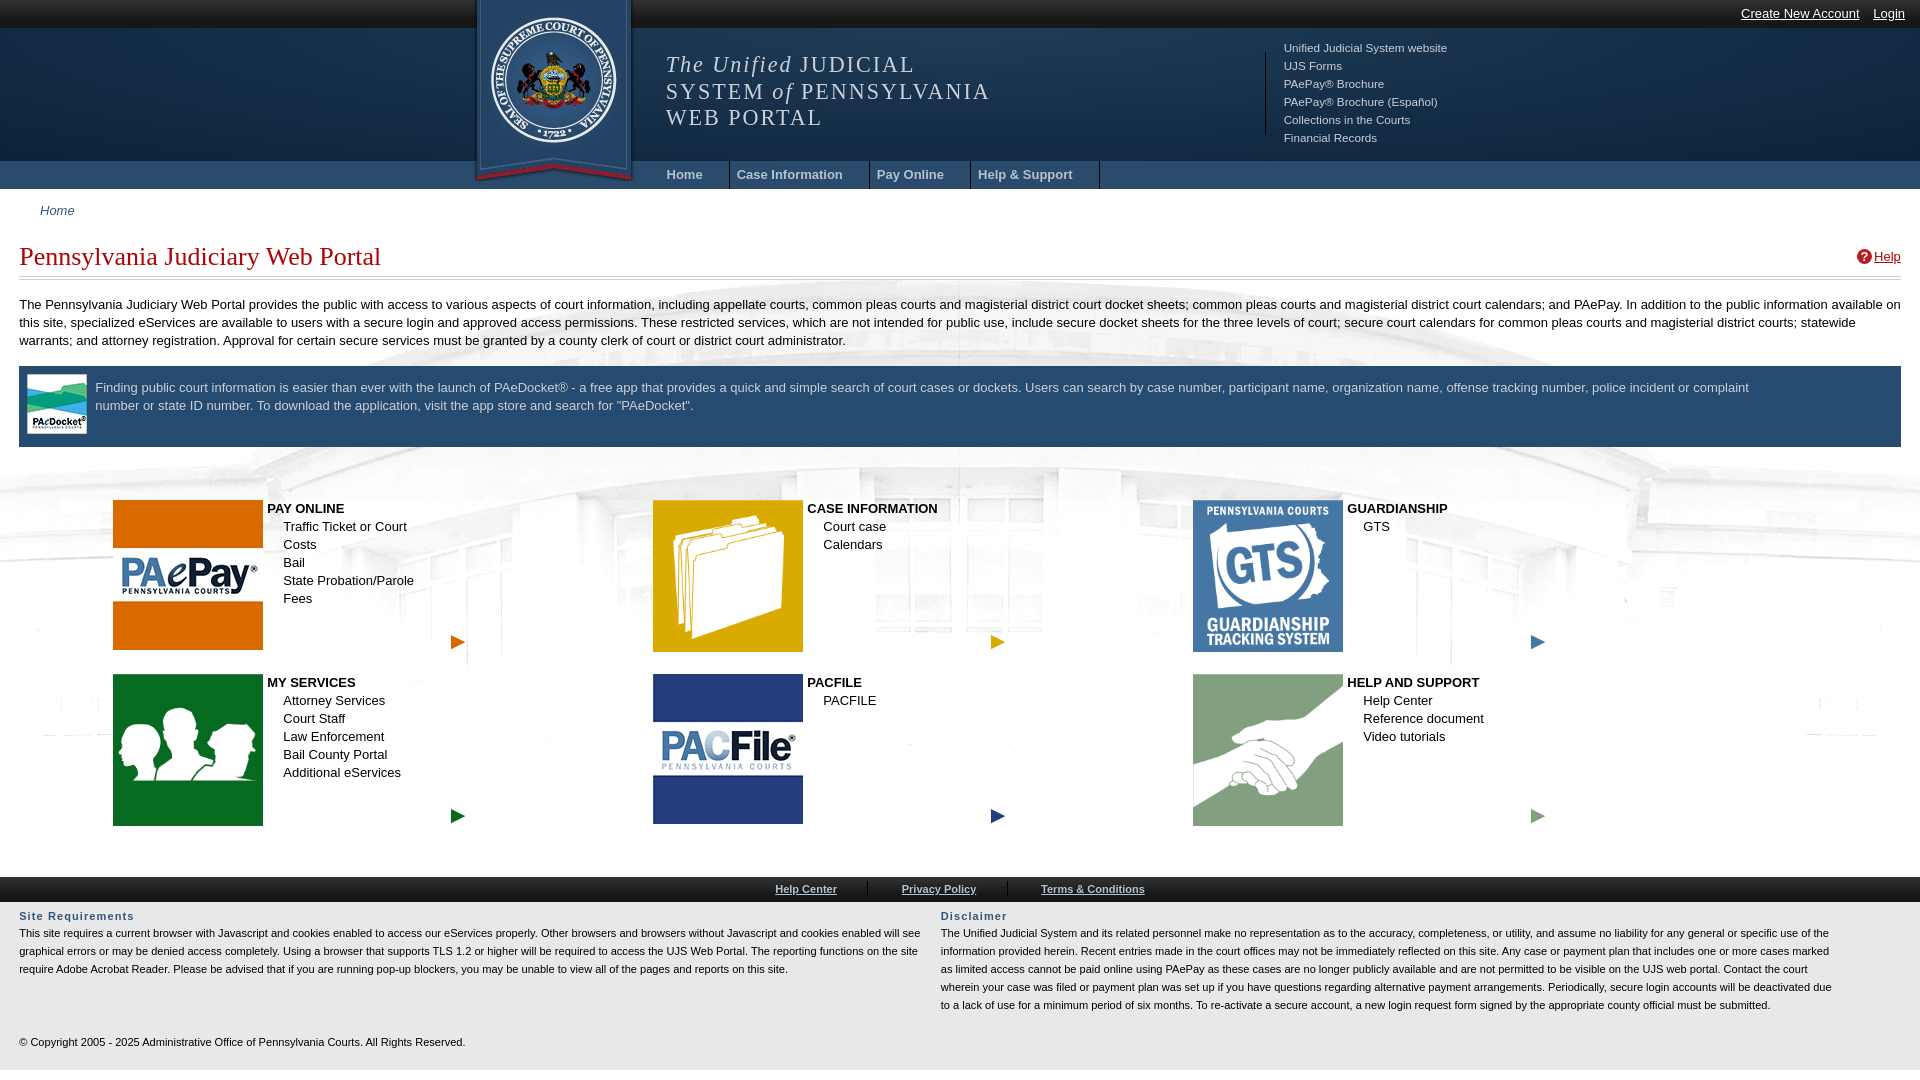The image size is (1920, 1080).
Task: Click the Home breadcrumb link
Action: pos(57,211)
